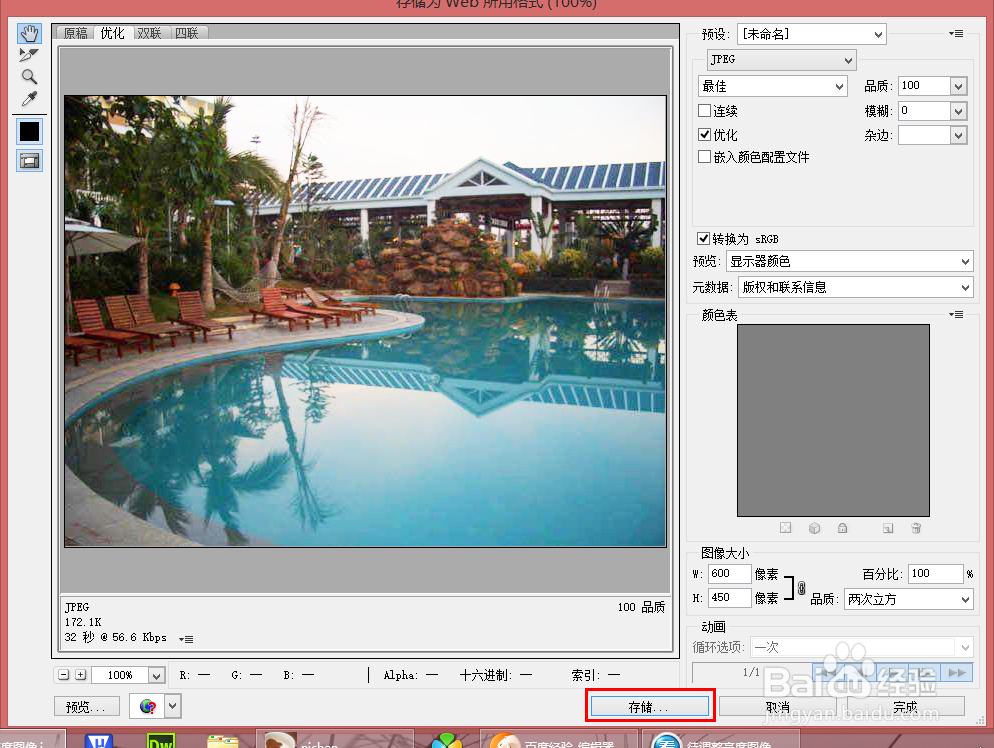Toggle the constrain proportions chain link

[x=801, y=588]
